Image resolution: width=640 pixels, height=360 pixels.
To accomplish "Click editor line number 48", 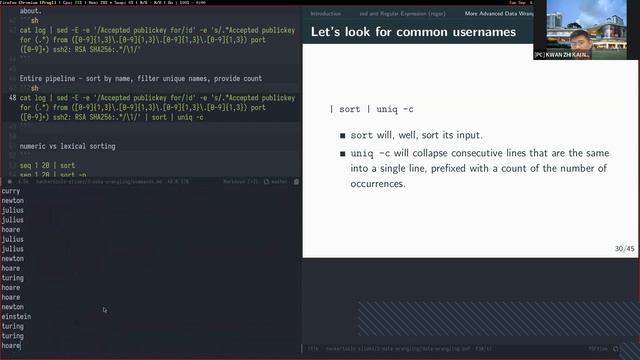I will pyautogui.click(x=13, y=98).
